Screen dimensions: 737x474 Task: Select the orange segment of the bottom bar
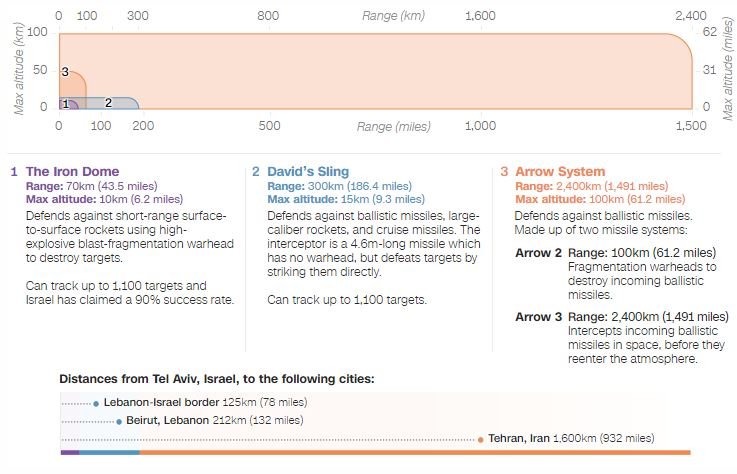pos(414,453)
